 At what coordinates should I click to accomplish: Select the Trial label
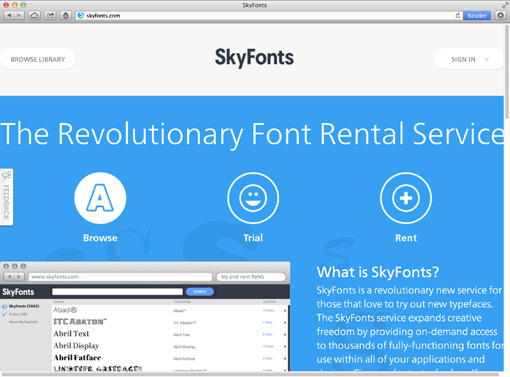[x=253, y=238]
